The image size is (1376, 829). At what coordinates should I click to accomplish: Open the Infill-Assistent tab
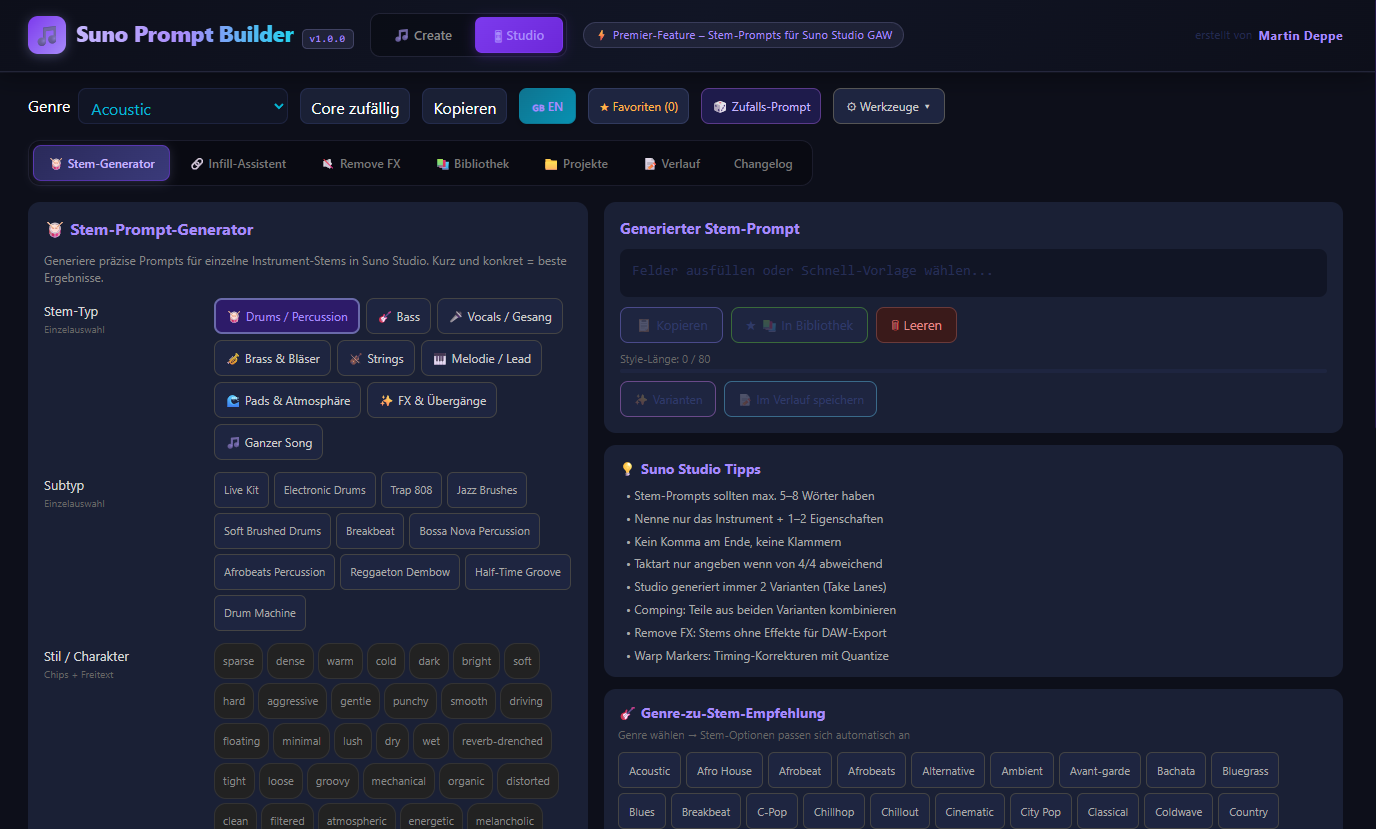(238, 163)
